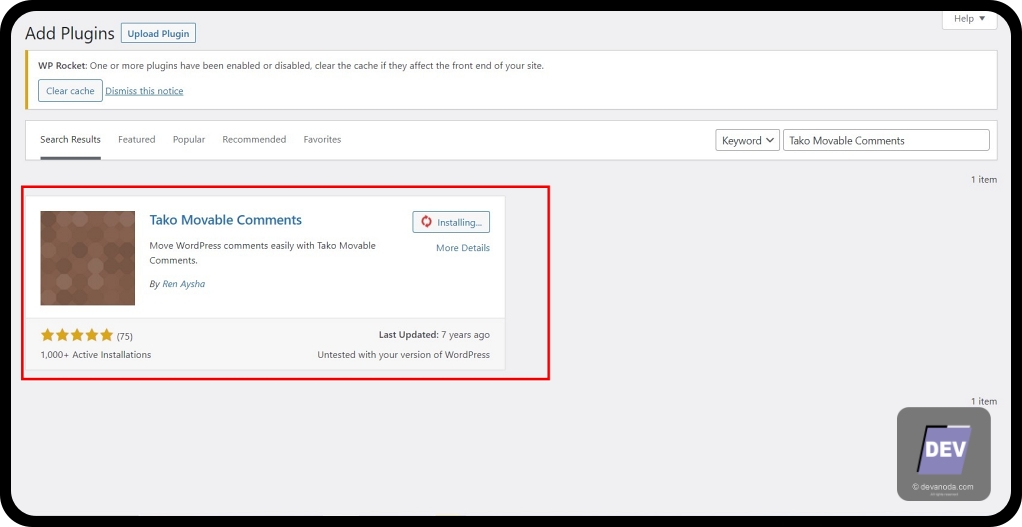Open More Details for the plugin

point(463,248)
